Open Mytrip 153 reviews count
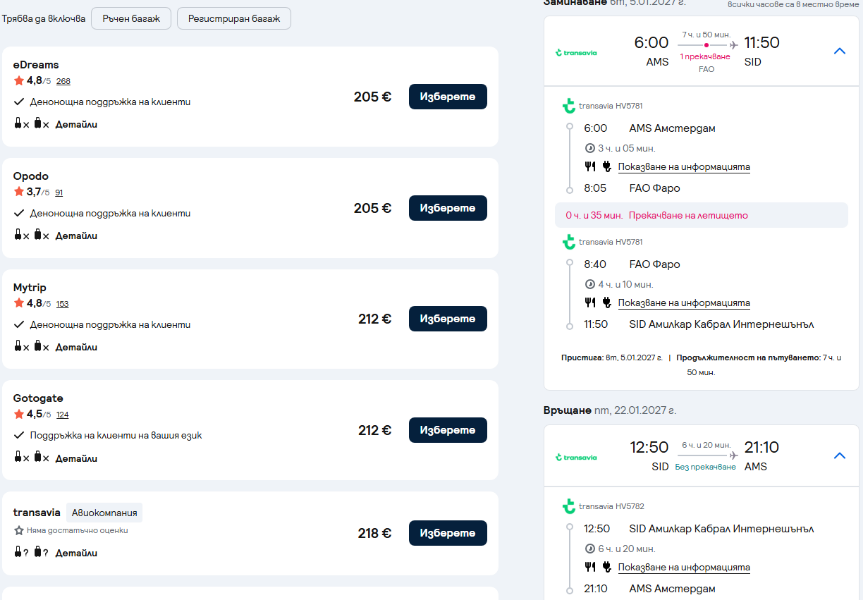Viewport: 863px width, 600px height. [62, 304]
